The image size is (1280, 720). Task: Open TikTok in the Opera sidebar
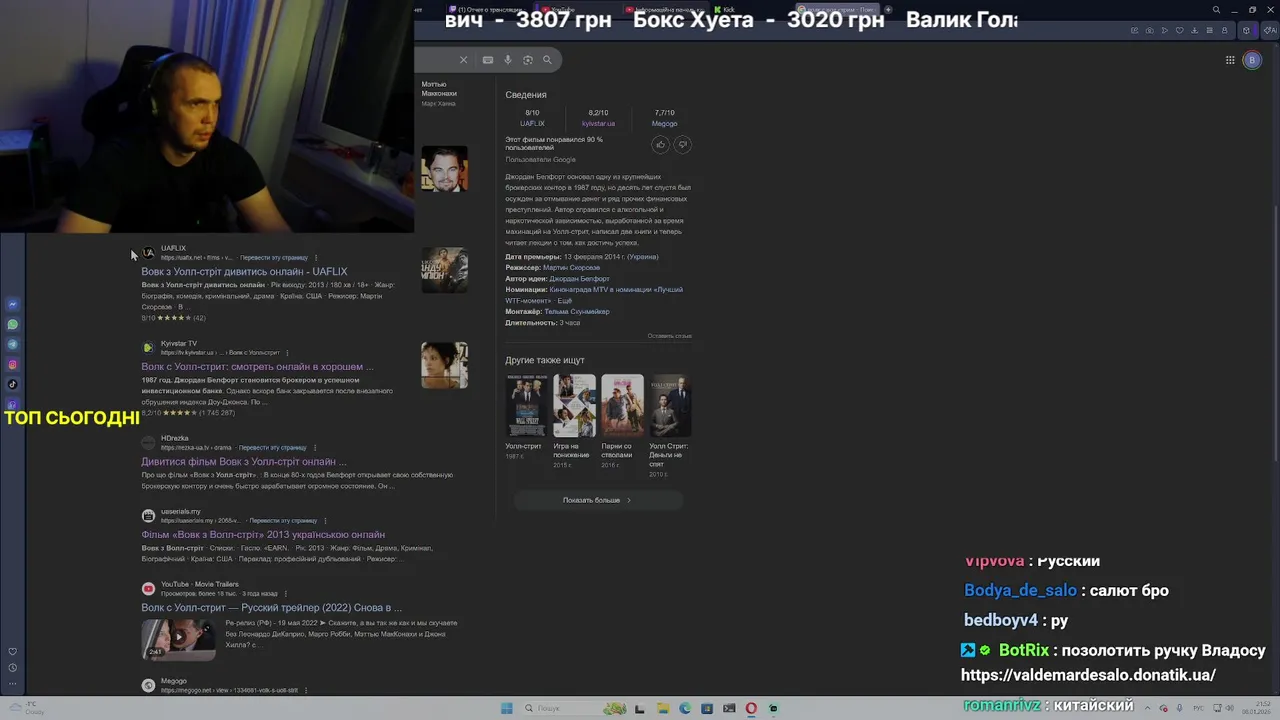(13, 384)
